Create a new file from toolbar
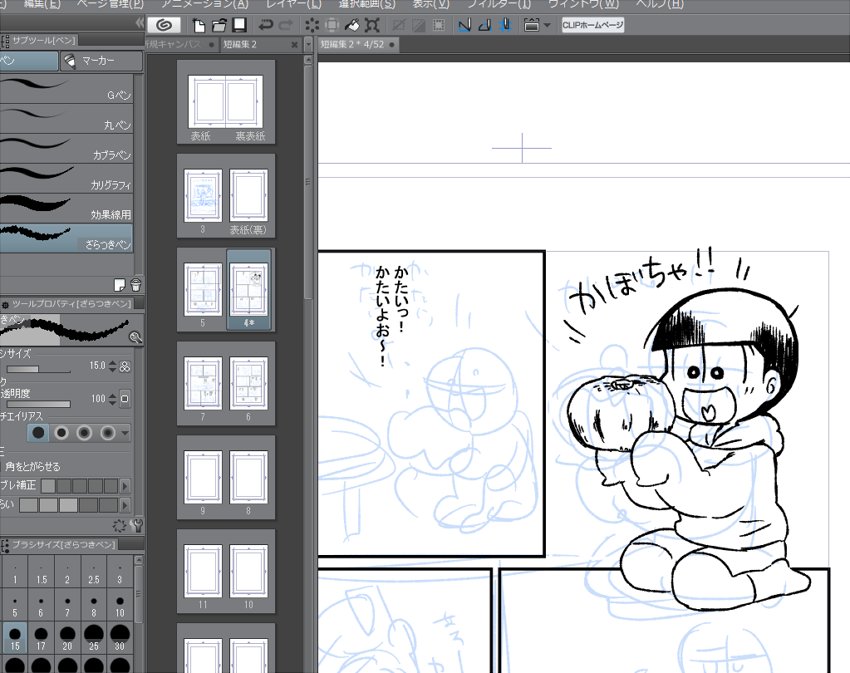Screen dimensions: 850x673 pos(199,25)
